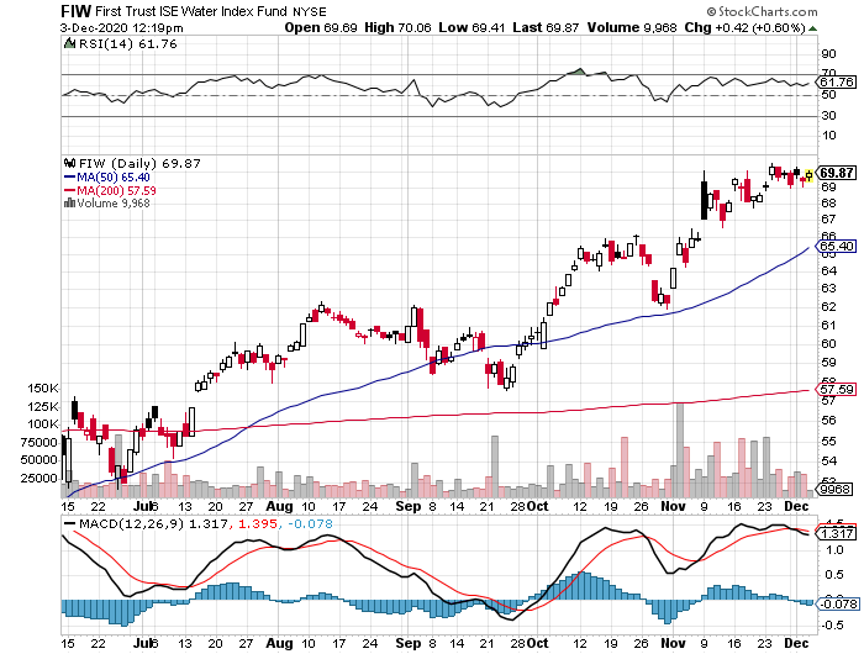864x654 pixels.
Task: Click the blue MA(50) 65.40 legend entry
Action: pyautogui.click(x=107, y=177)
